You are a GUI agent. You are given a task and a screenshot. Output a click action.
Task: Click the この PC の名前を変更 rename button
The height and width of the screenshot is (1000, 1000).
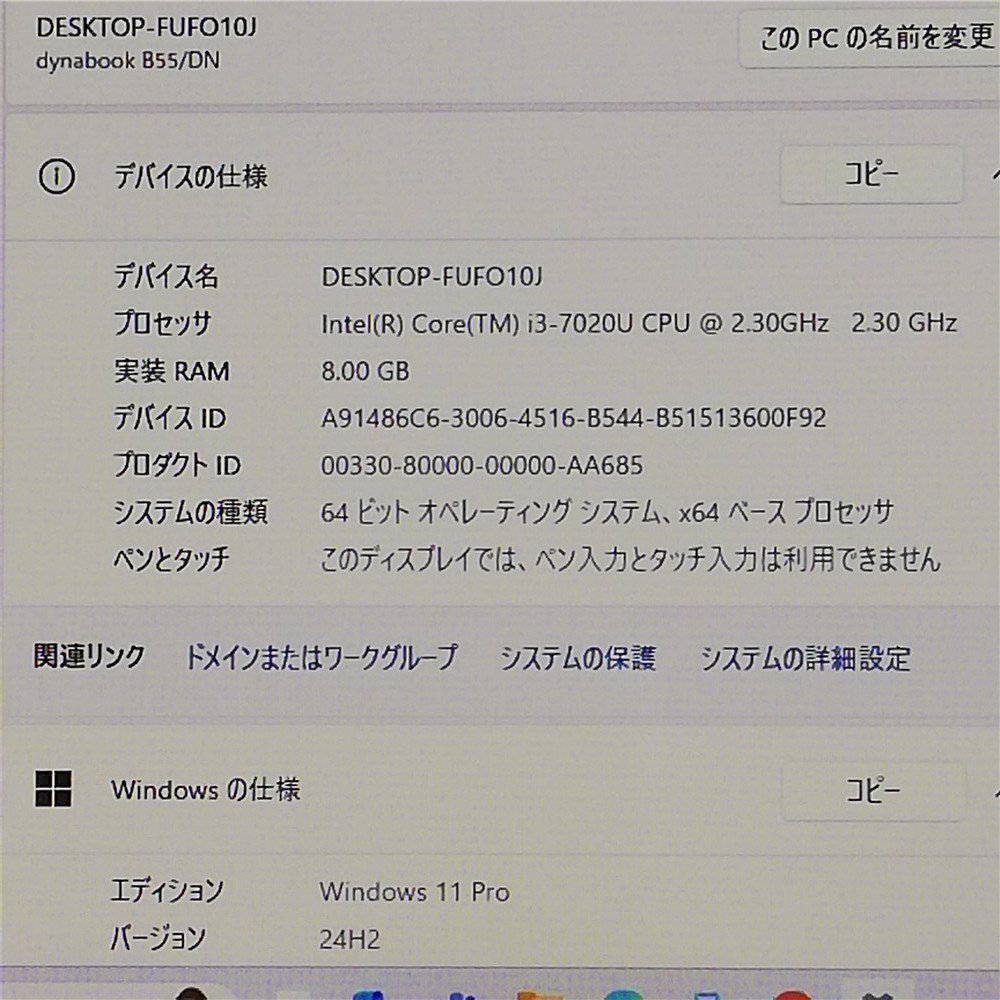(x=870, y=39)
